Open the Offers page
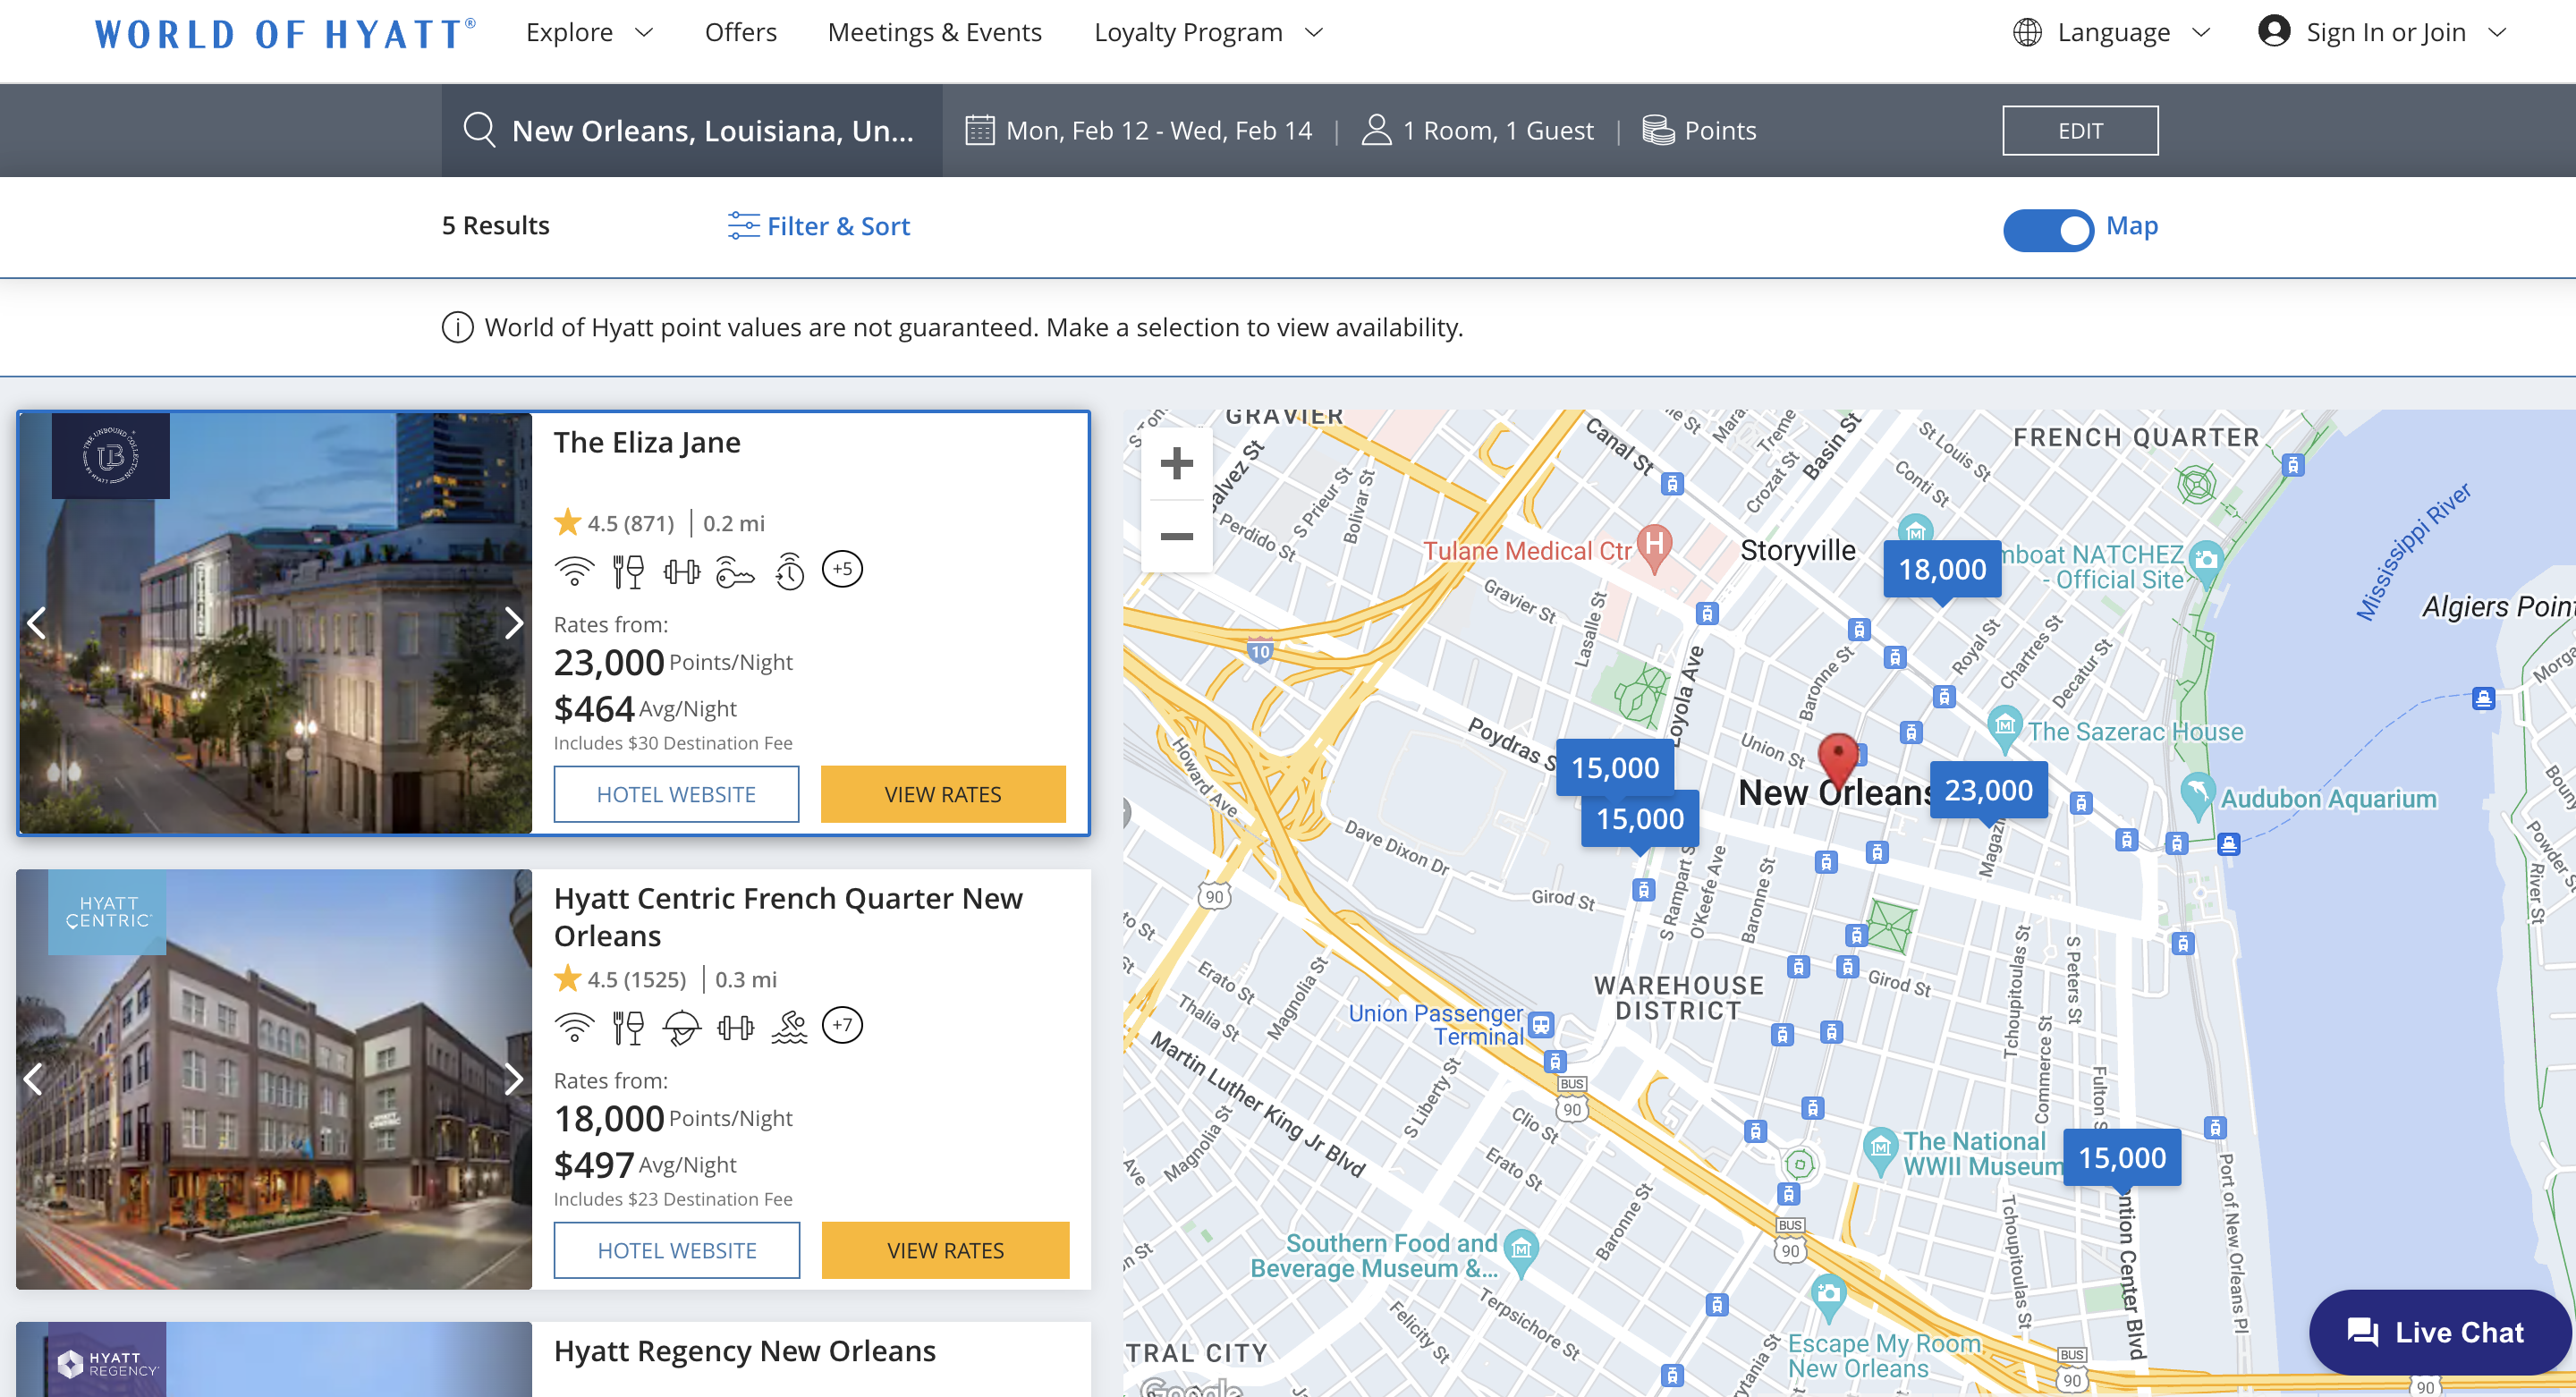Screen dimensions: 2576x1397 740,33
